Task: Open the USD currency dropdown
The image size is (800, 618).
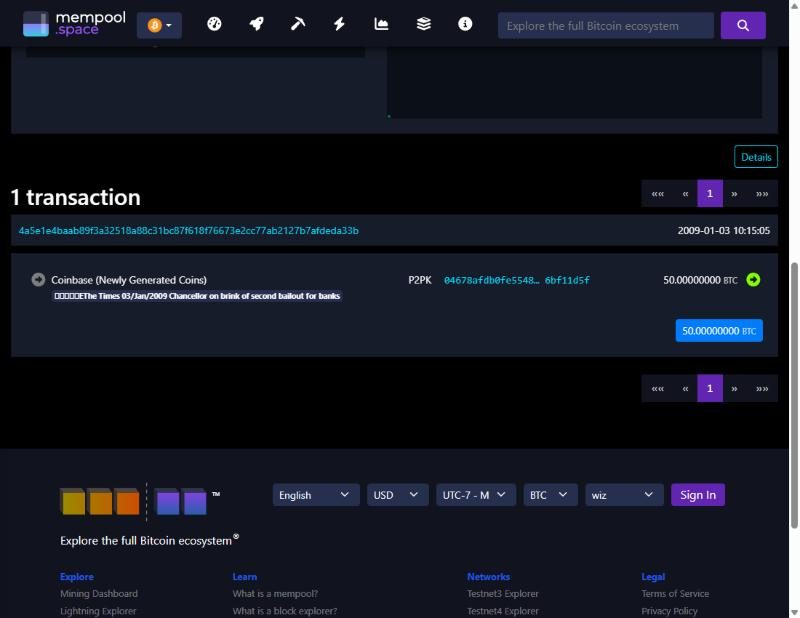Action: [x=397, y=495]
